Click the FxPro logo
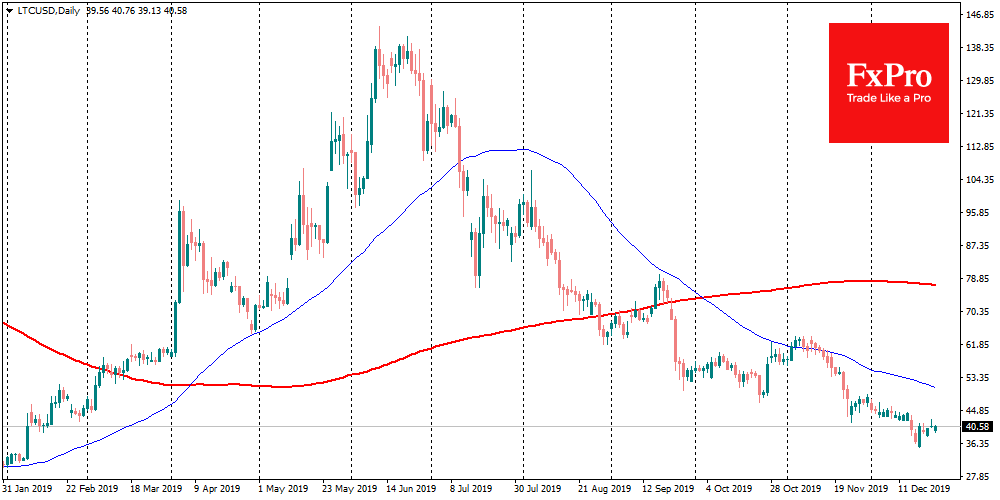Viewport: 1000px width, 500px height. tap(890, 76)
